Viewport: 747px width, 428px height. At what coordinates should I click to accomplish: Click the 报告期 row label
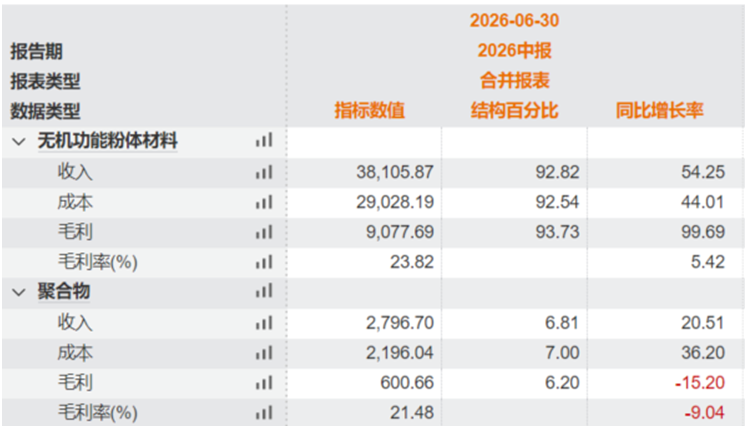(x=37, y=51)
